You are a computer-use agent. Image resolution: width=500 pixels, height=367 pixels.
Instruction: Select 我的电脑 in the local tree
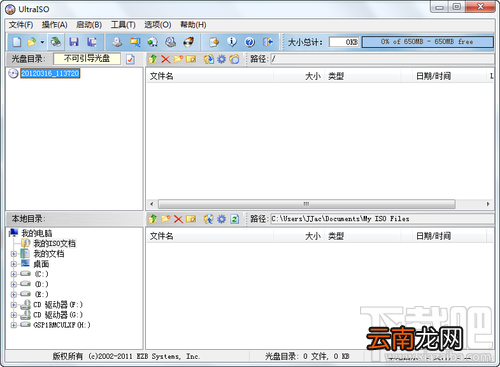click(37, 233)
